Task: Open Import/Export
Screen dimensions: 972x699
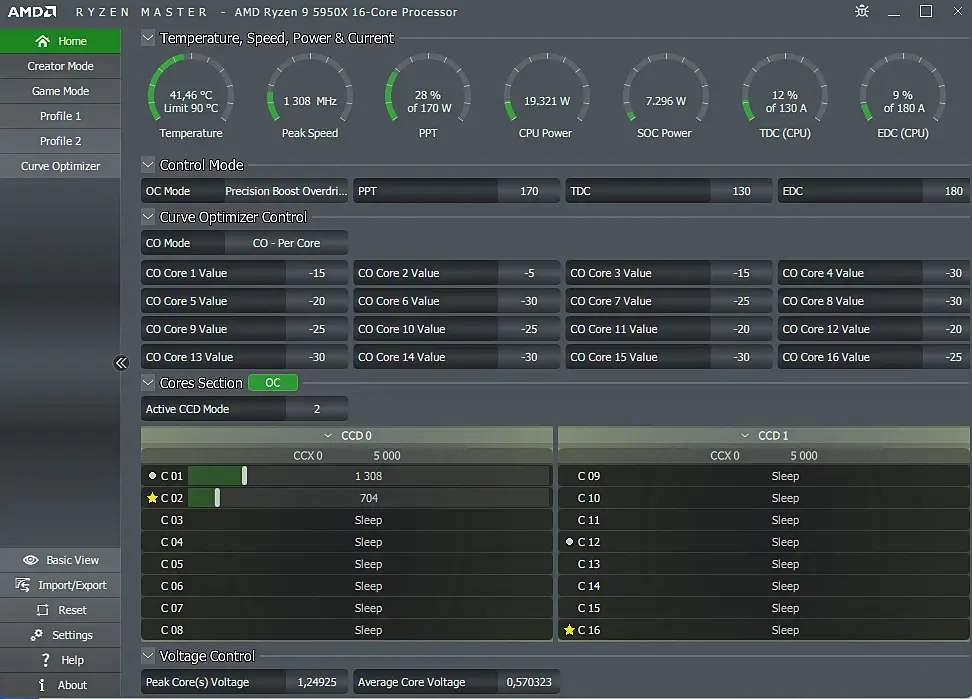Action: [60, 585]
